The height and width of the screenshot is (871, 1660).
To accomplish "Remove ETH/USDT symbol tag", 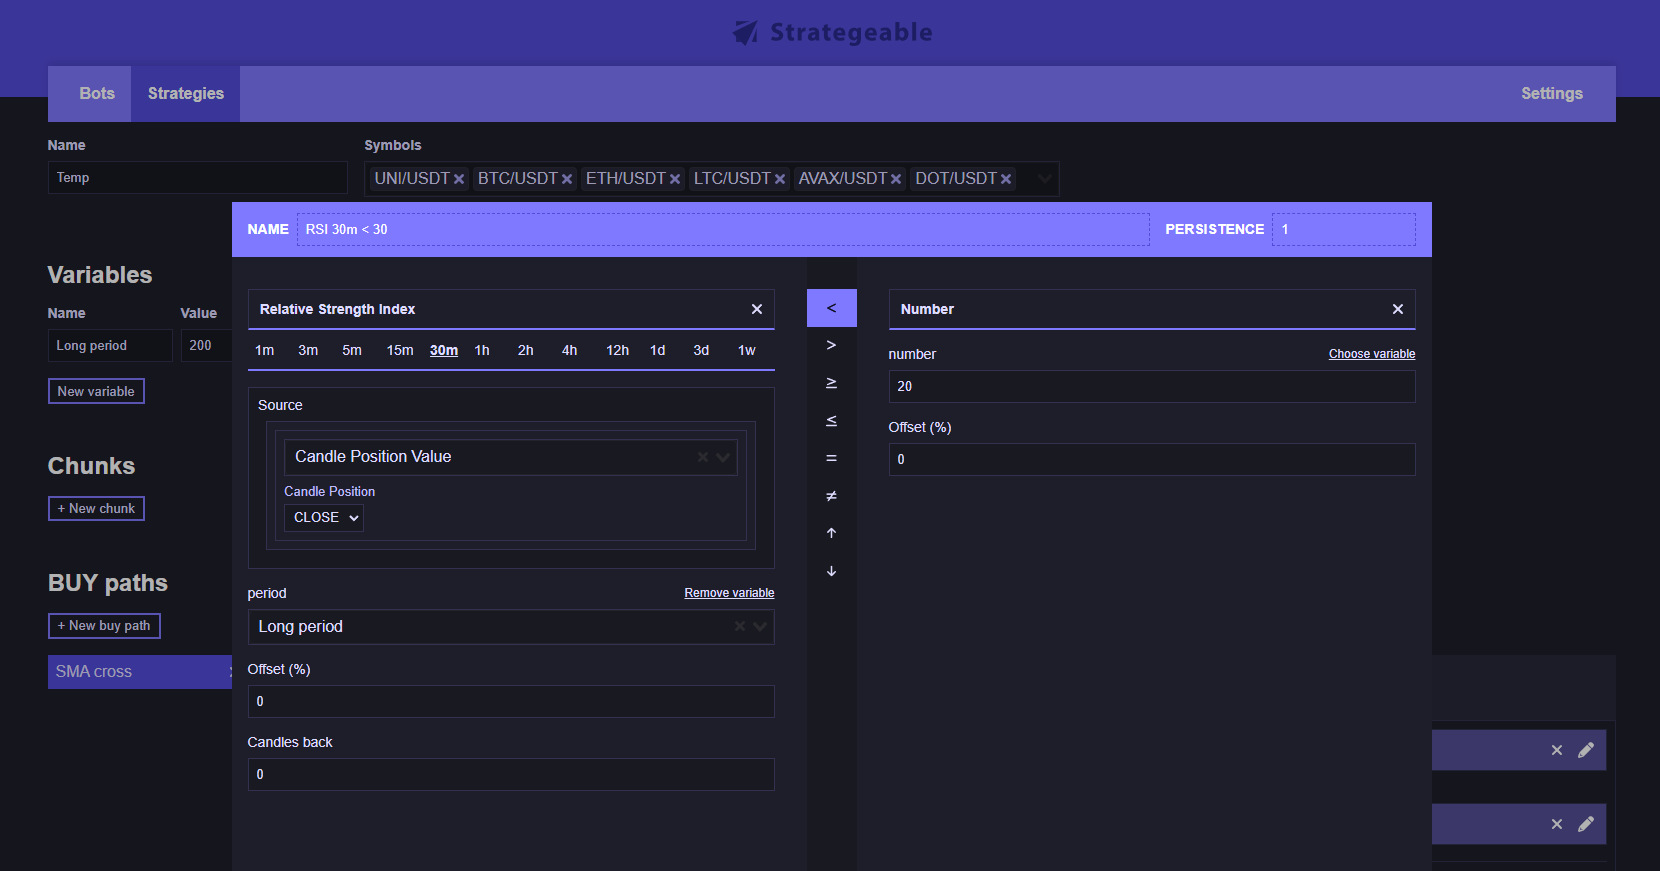I will tap(675, 179).
